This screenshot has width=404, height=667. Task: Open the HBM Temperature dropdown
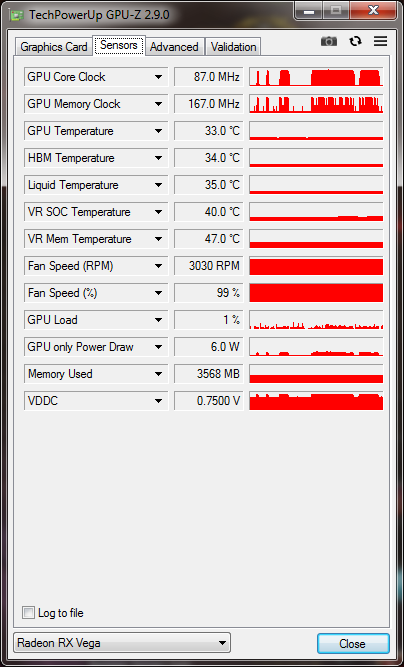tap(158, 158)
